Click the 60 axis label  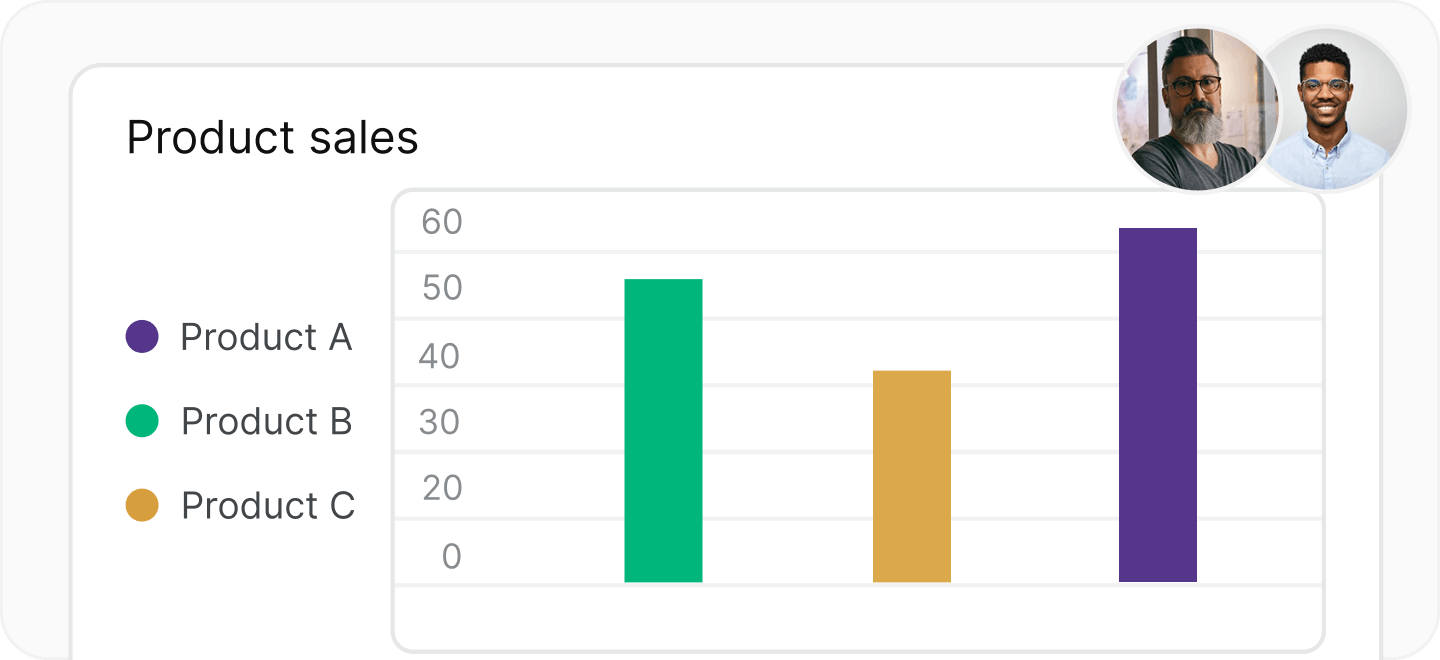coord(442,222)
